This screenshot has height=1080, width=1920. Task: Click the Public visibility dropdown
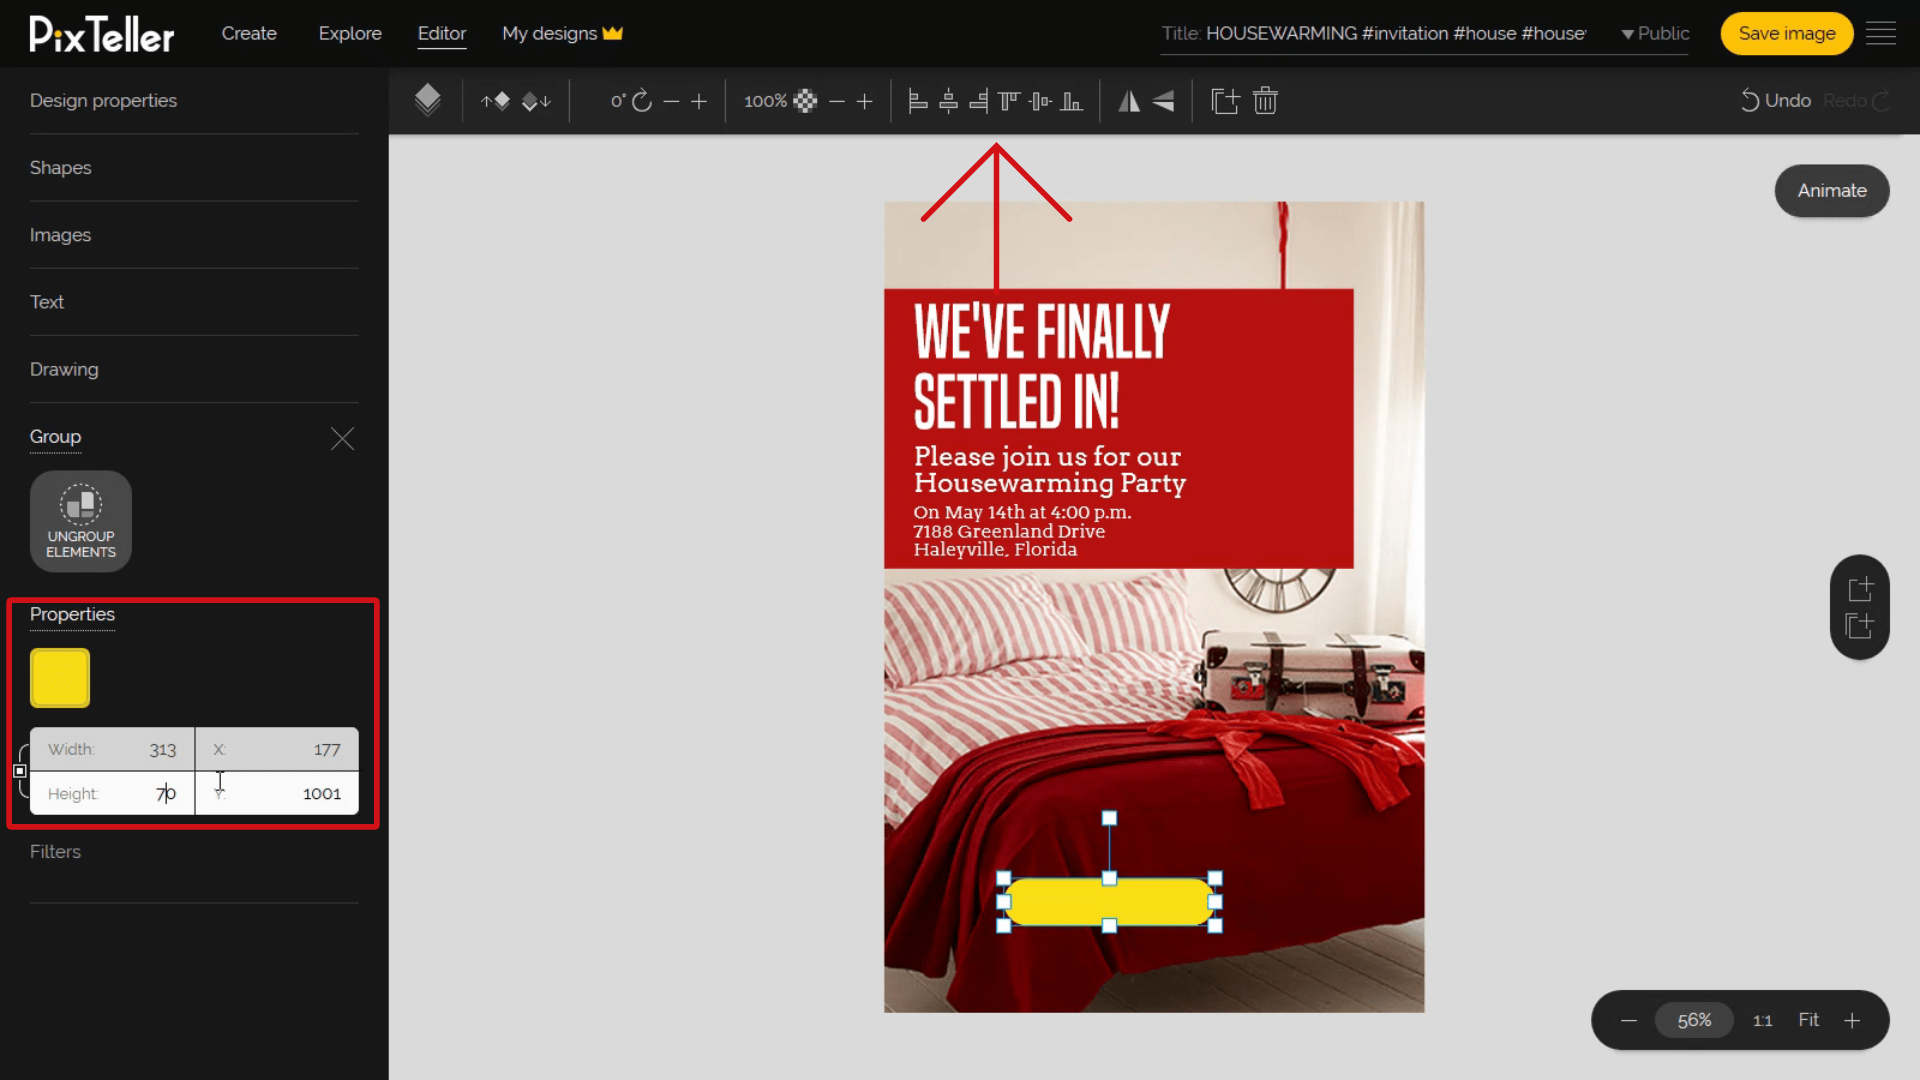[x=1654, y=33]
